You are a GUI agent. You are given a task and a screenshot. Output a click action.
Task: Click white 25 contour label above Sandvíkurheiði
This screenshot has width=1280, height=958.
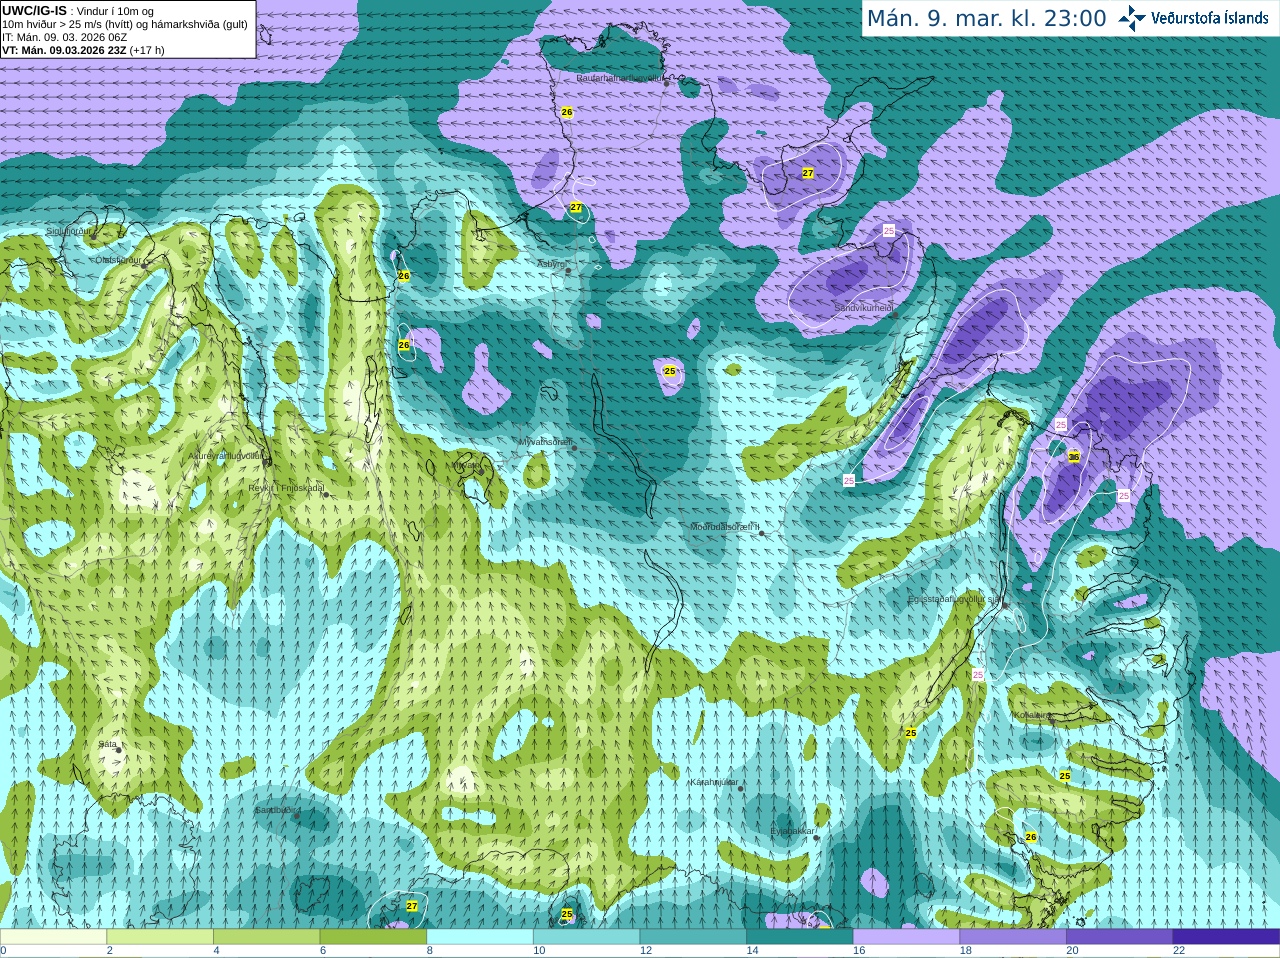click(x=889, y=230)
